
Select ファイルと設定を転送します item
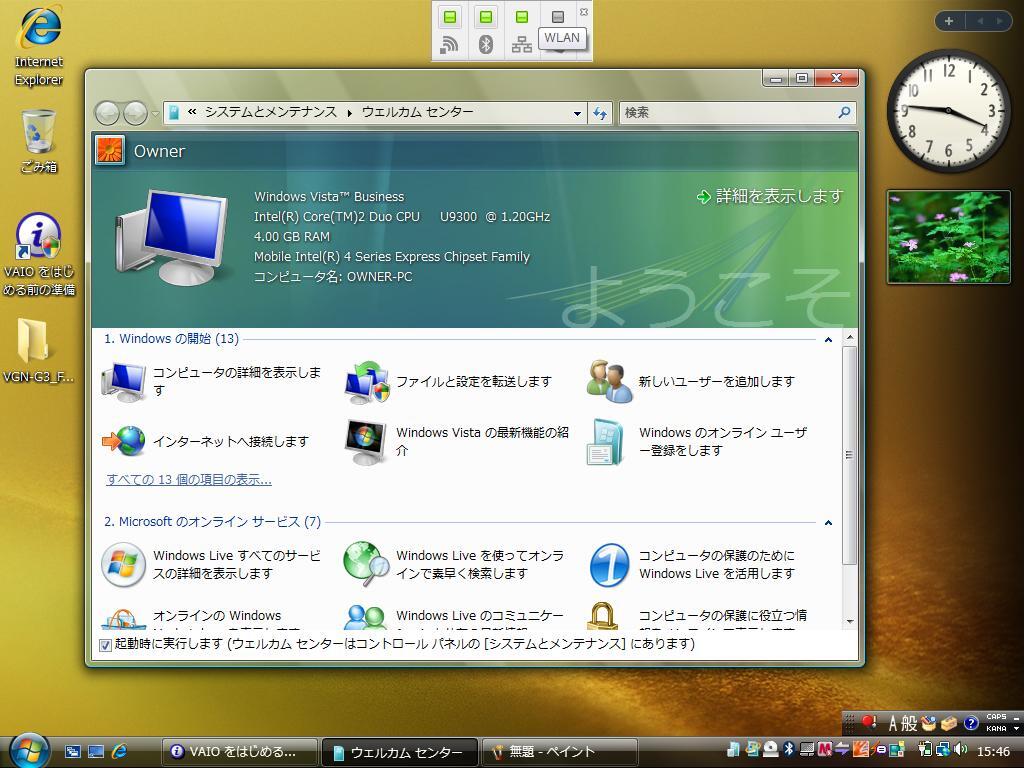coord(449,381)
